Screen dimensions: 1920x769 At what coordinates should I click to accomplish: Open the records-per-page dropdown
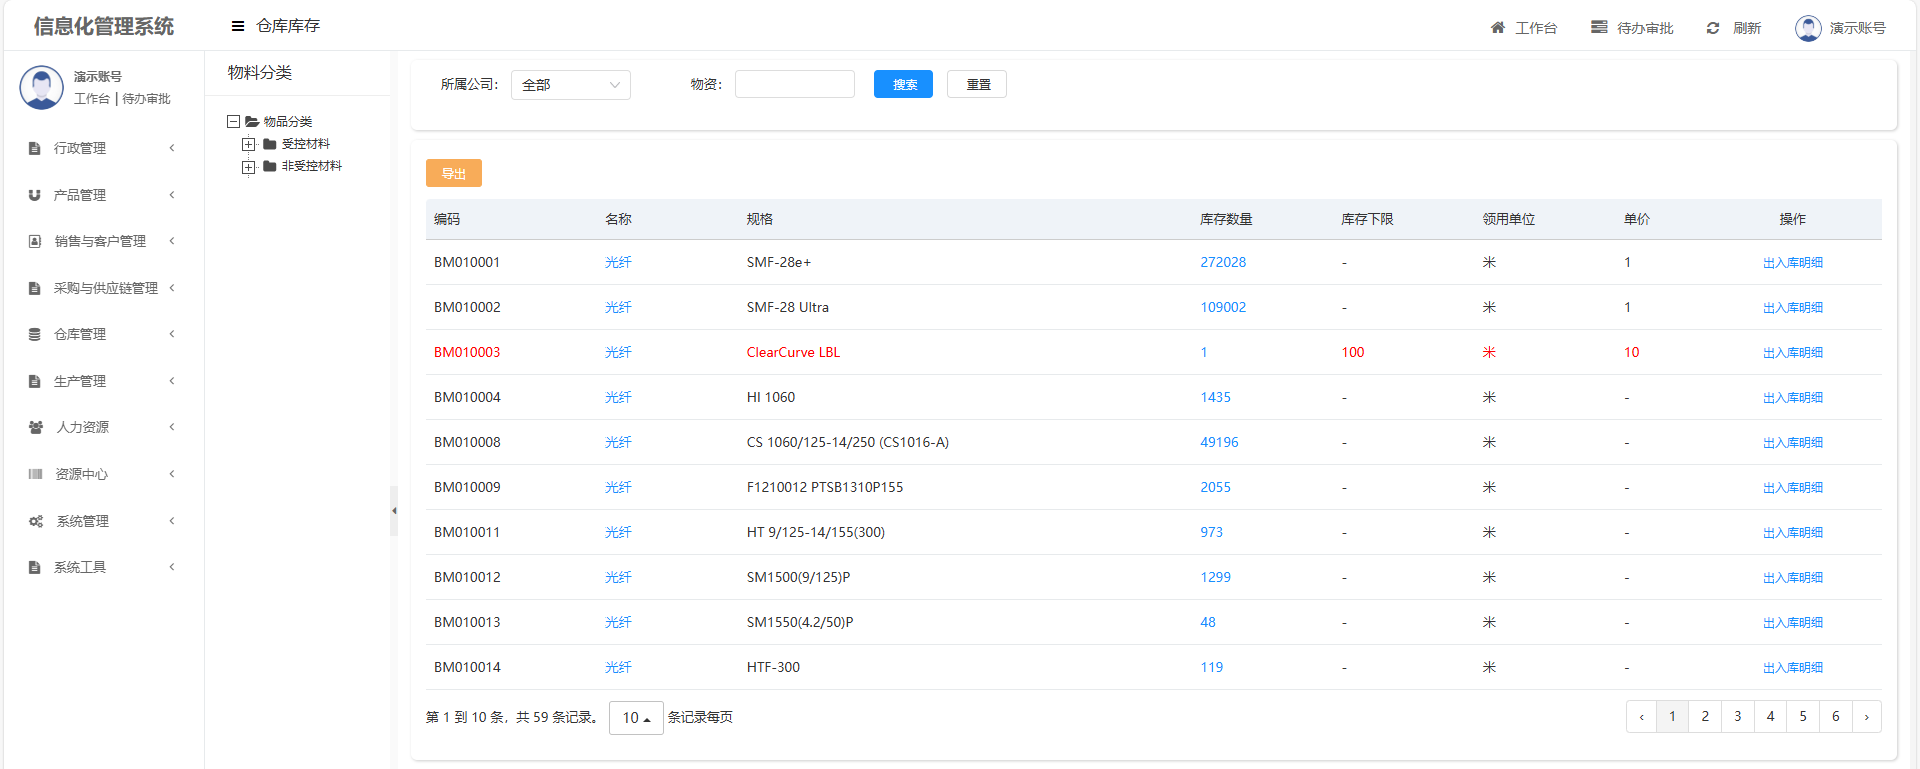(x=636, y=718)
